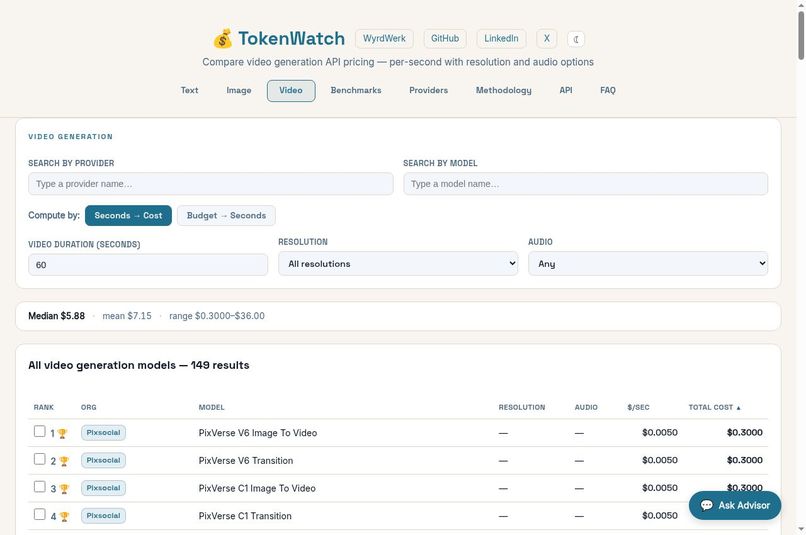Open the Audio dropdown

pos(648,264)
